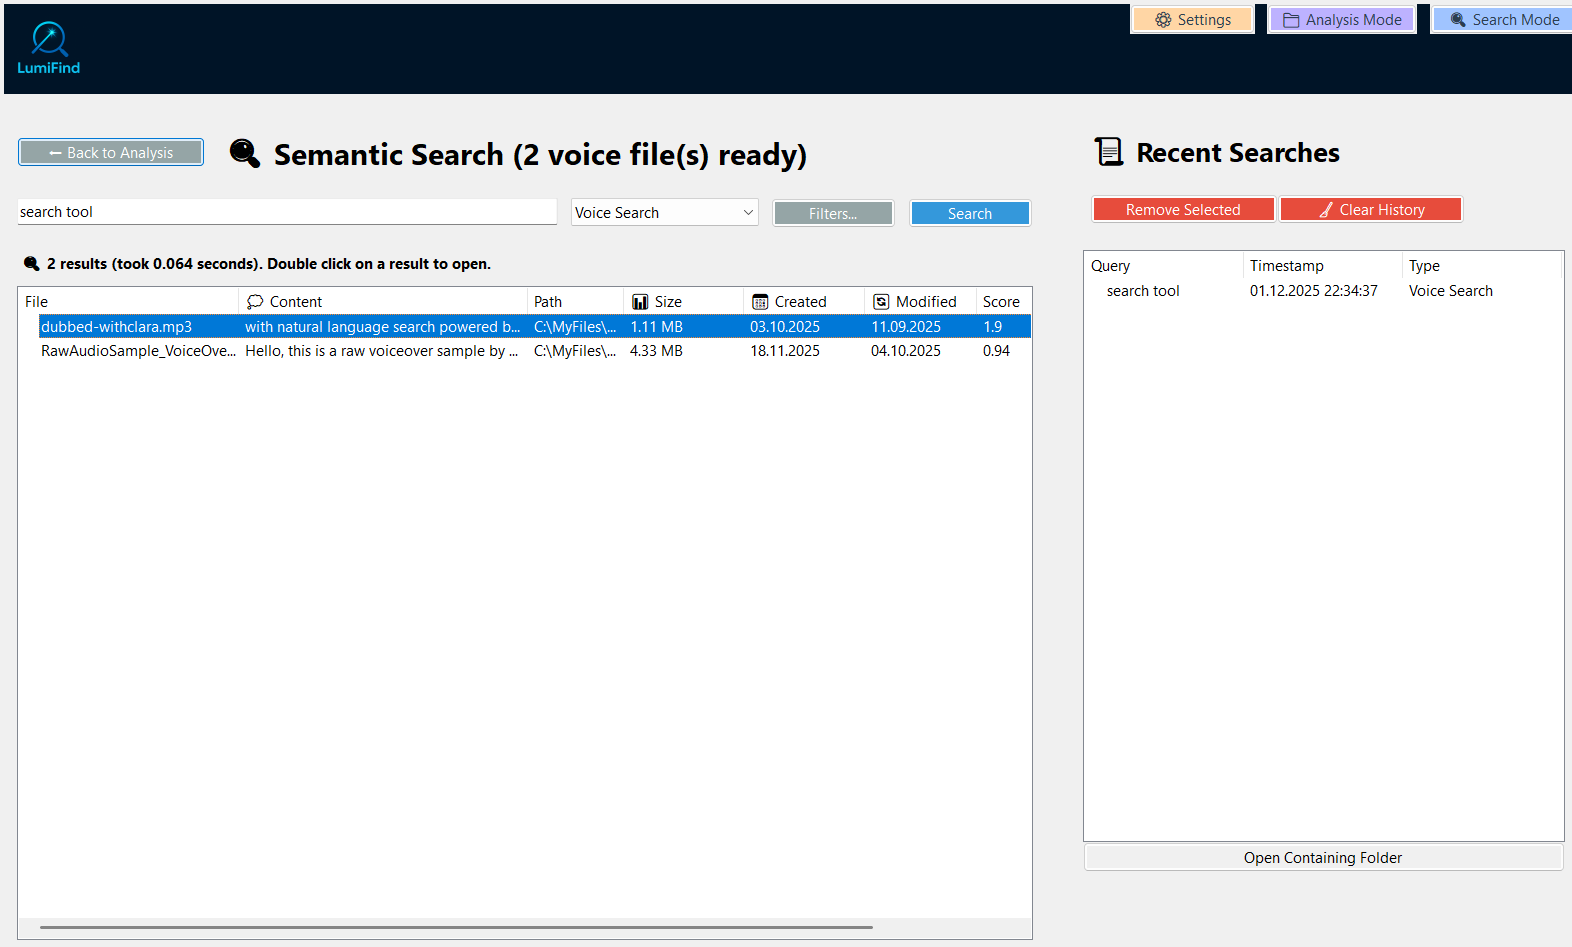Click the 18.11.2025 created date cell
The width and height of the screenshot is (1572, 947).
785,351
